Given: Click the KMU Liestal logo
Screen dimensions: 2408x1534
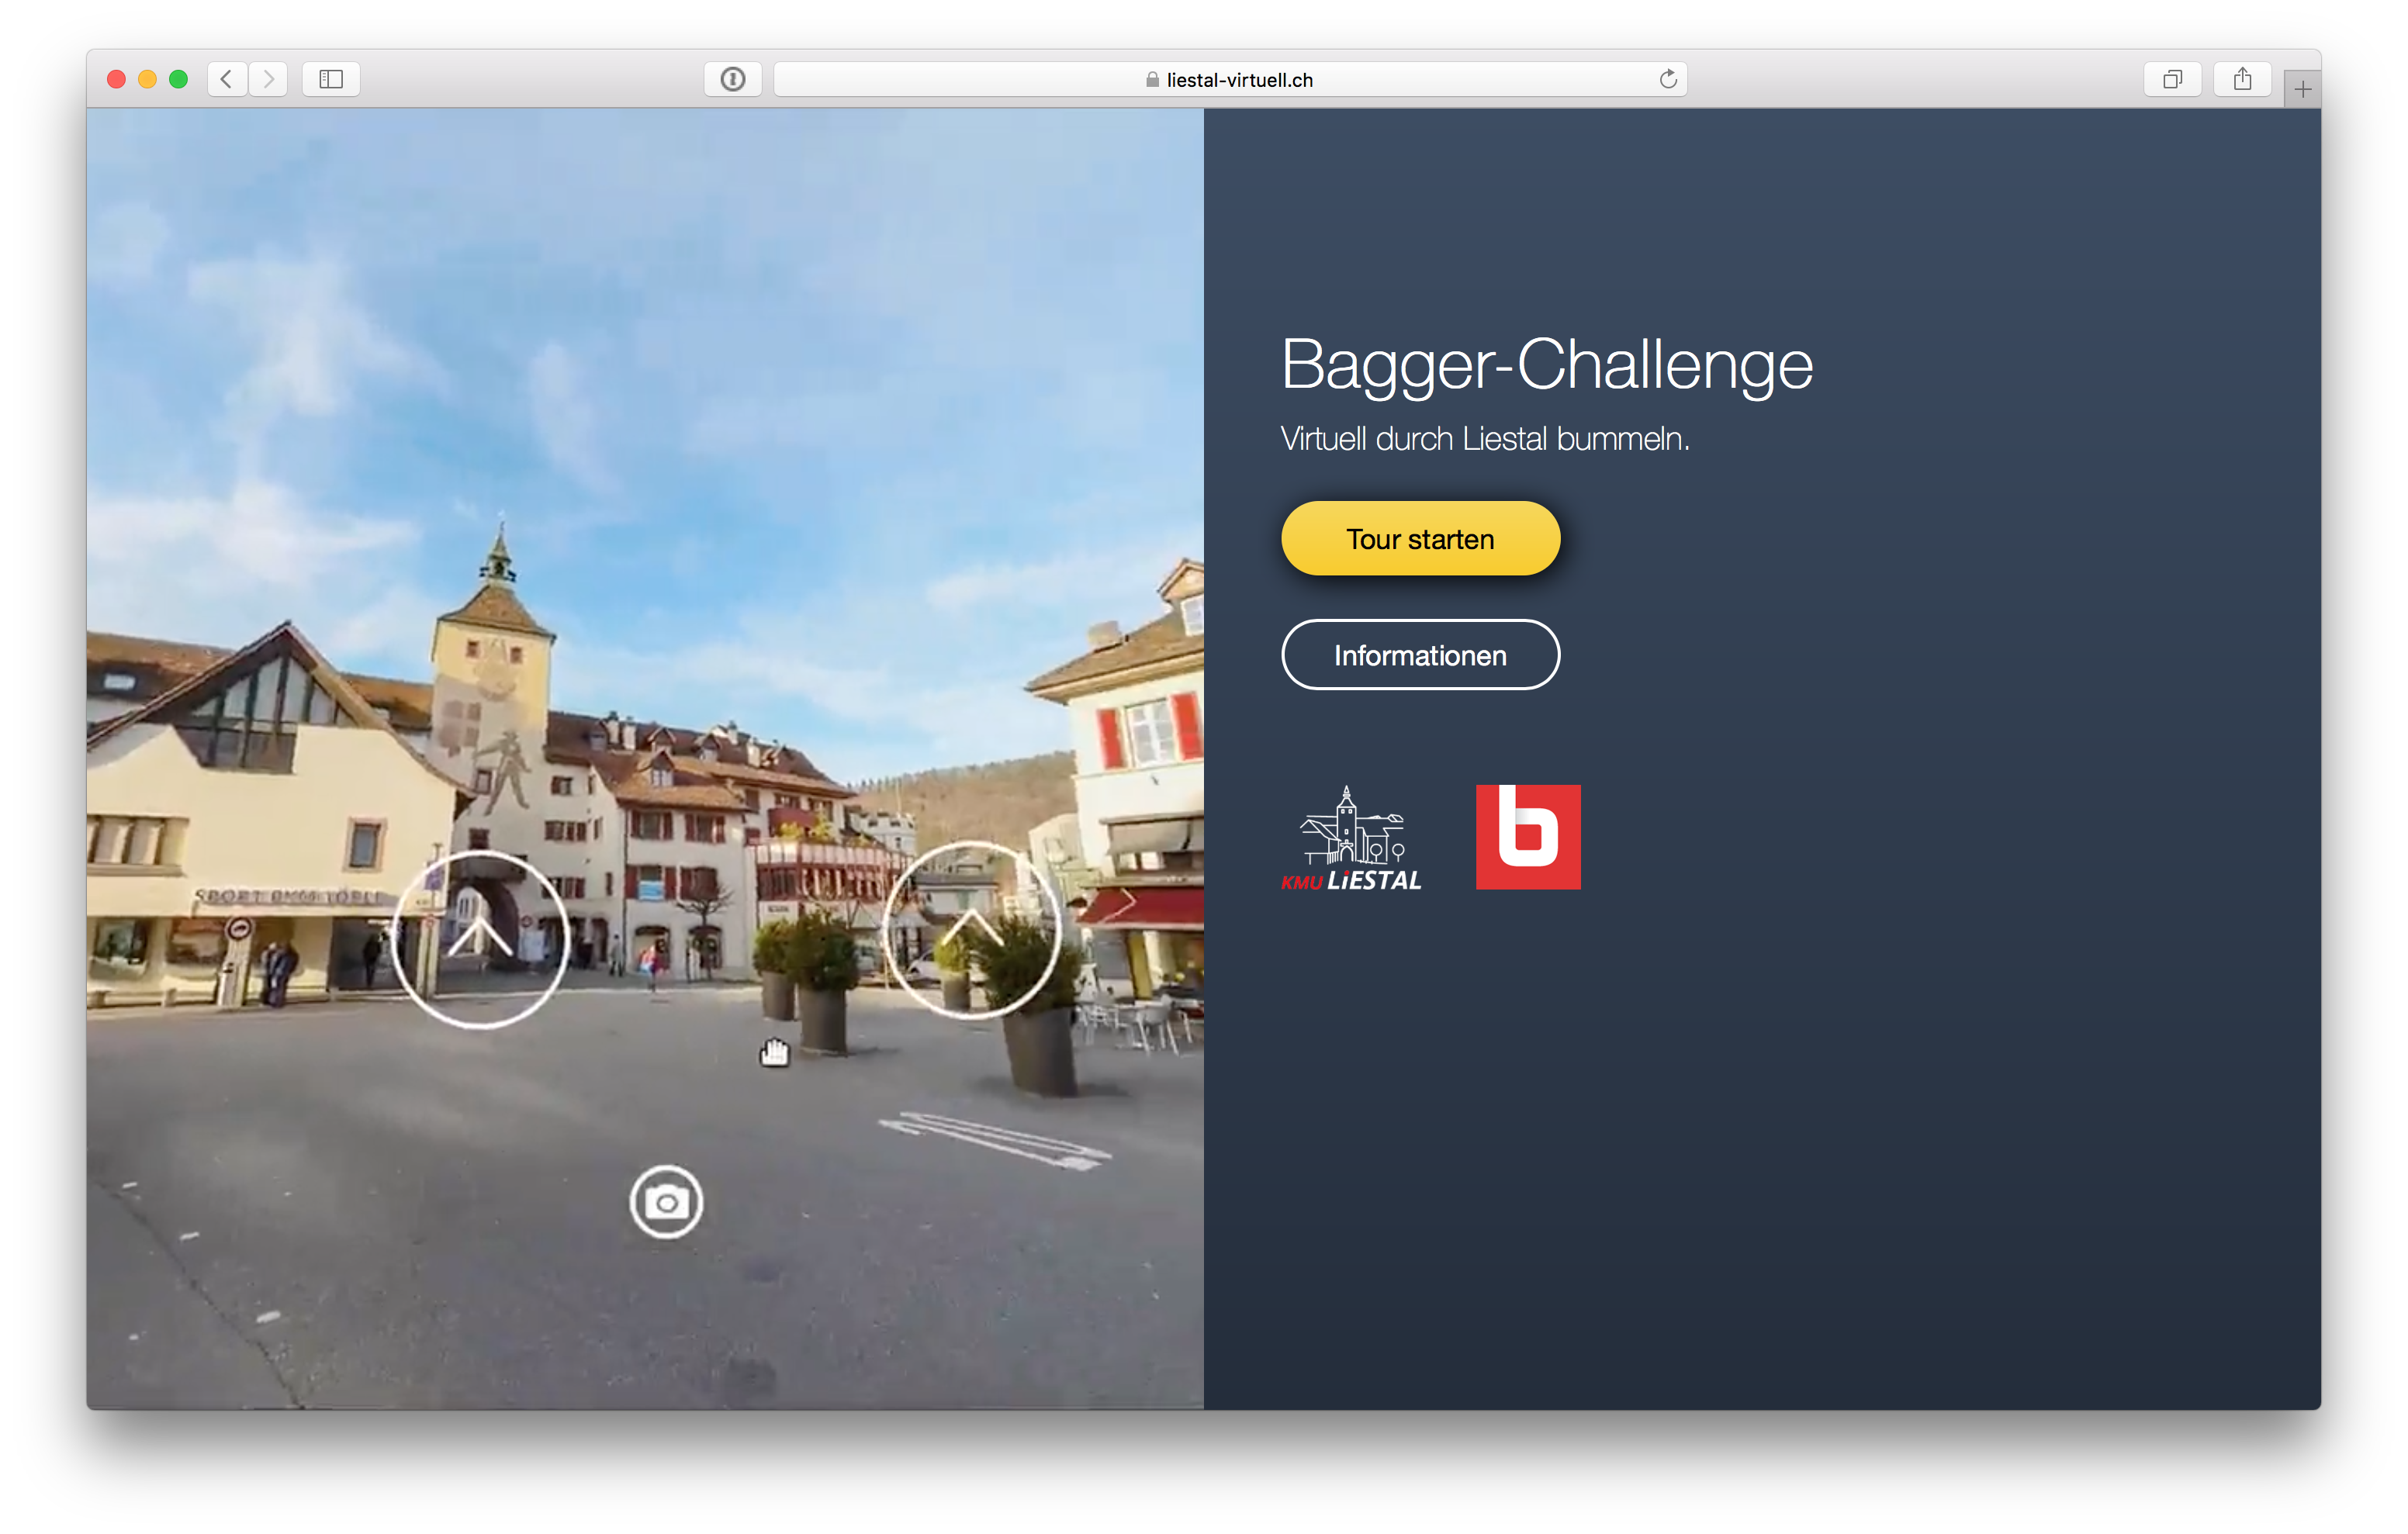Looking at the screenshot, I should [1351, 839].
